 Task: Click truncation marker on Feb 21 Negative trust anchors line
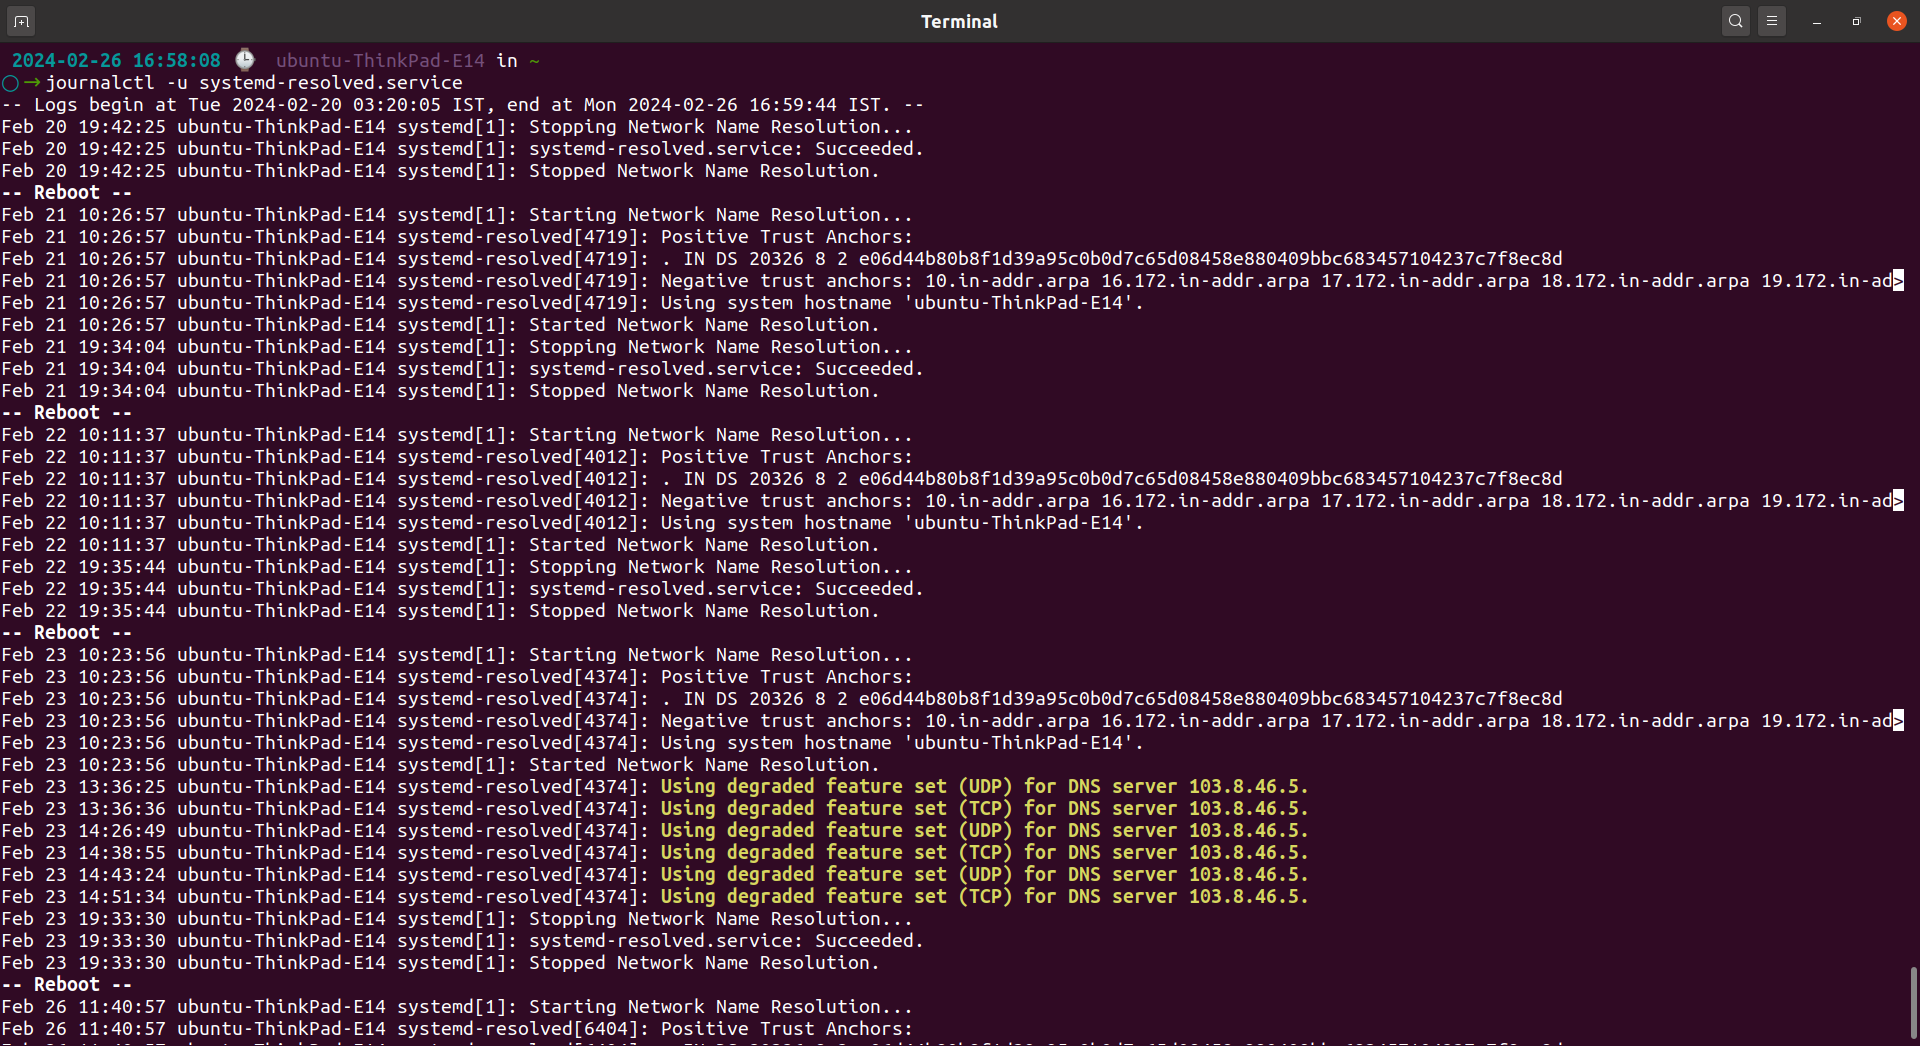click(1898, 281)
